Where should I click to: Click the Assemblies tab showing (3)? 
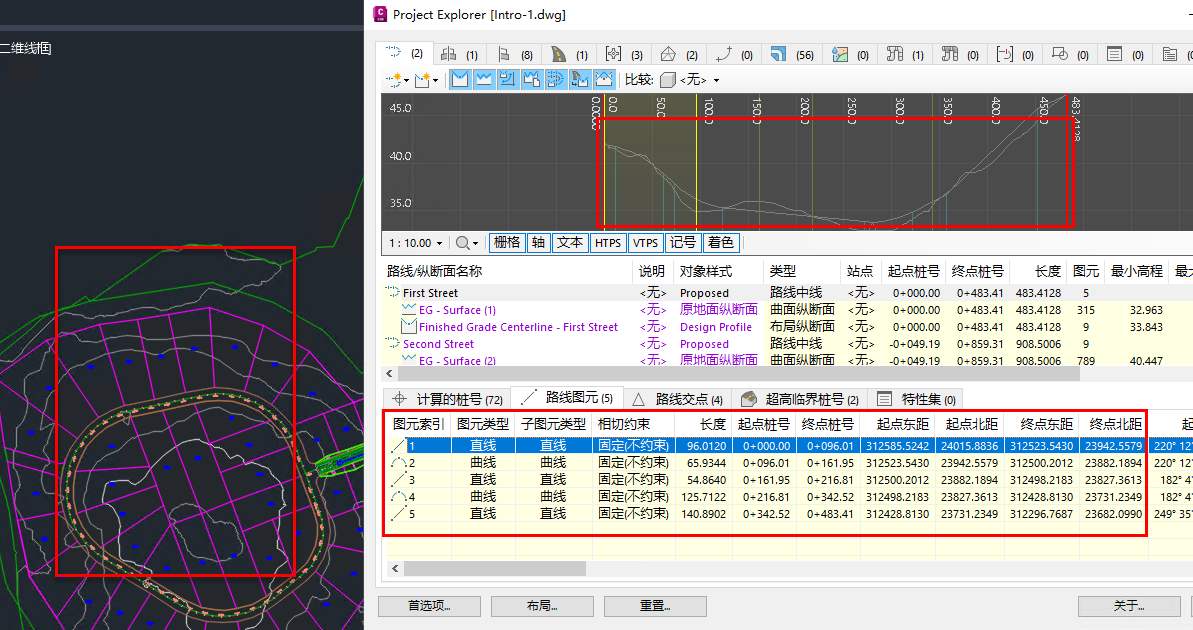click(620, 54)
